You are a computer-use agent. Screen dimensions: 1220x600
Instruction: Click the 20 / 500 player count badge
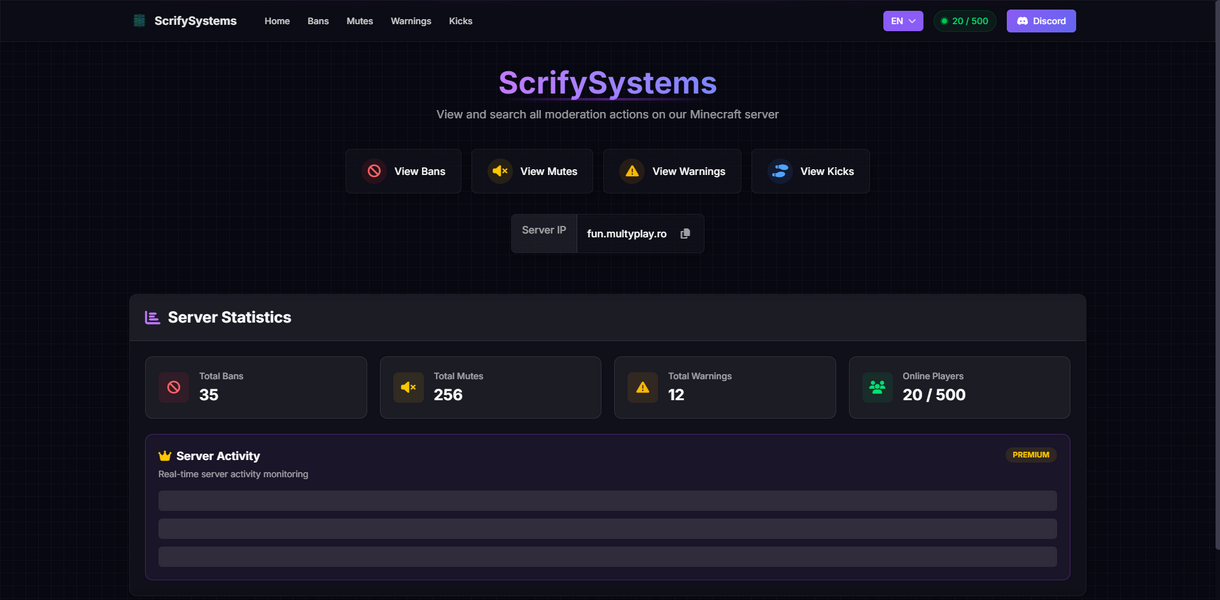click(964, 21)
